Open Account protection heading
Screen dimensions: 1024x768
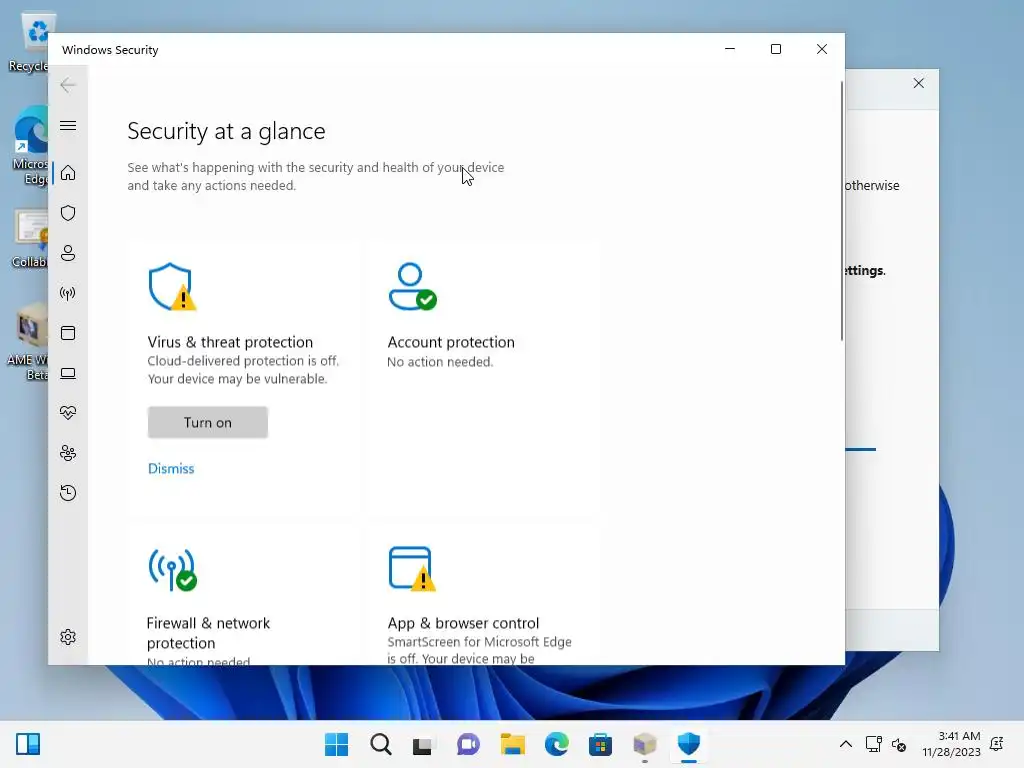coord(451,342)
